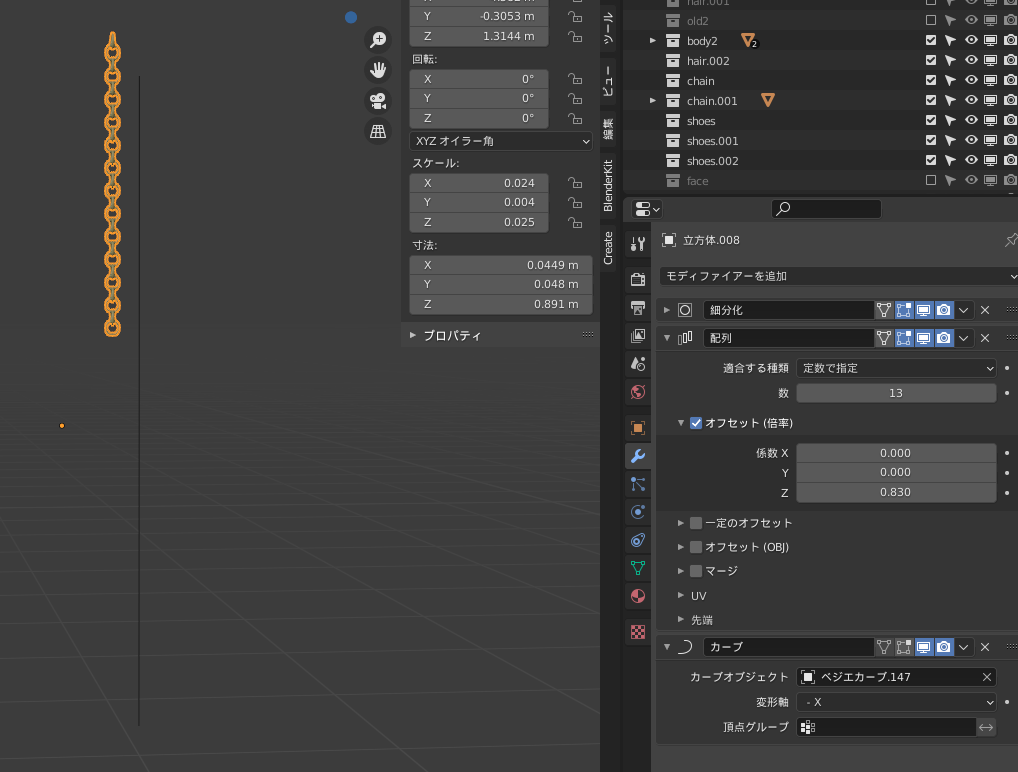This screenshot has width=1018, height=772.
Task: Uncheck the body2 collection exclude checkbox
Action: click(931, 40)
